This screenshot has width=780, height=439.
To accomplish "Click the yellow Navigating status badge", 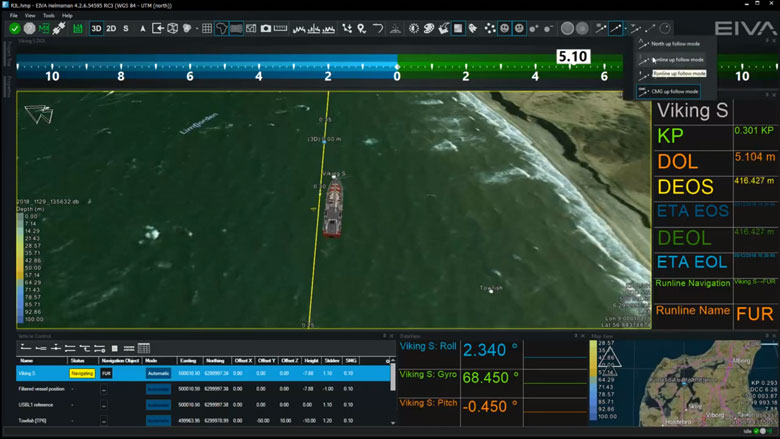I will click(82, 373).
